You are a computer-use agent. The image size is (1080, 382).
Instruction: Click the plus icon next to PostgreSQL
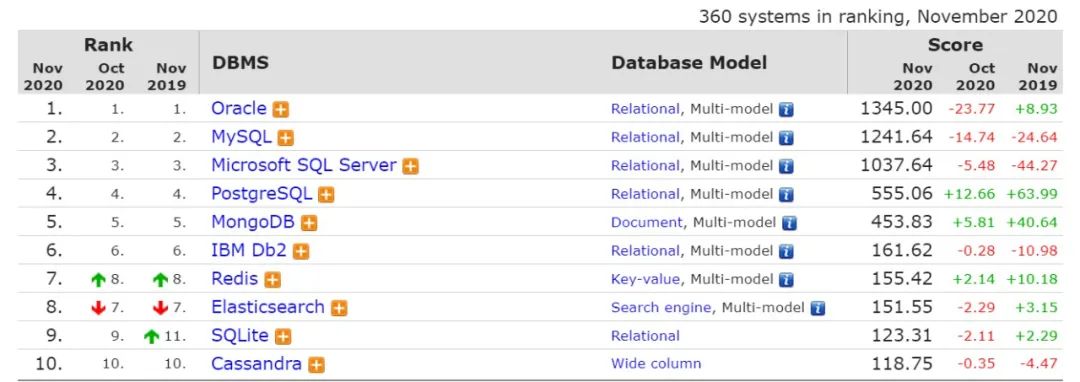click(x=326, y=195)
